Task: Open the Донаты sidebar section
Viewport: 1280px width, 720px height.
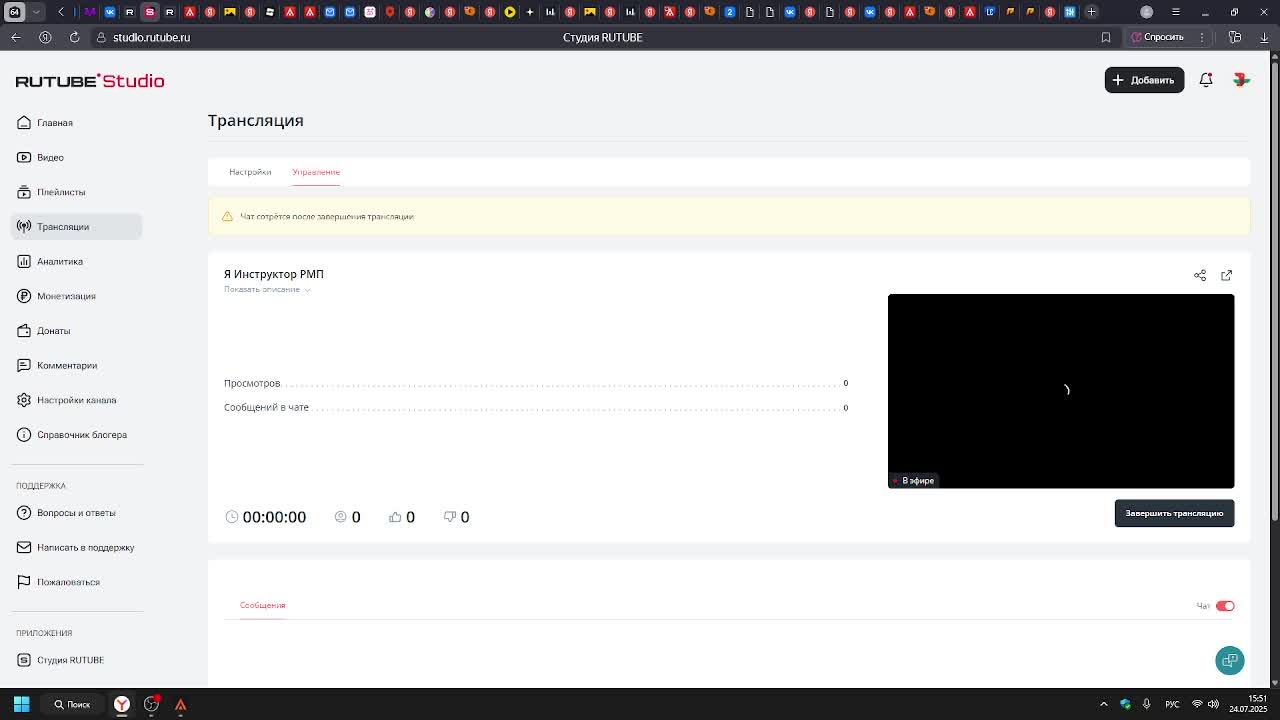Action: click(x=53, y=331)
